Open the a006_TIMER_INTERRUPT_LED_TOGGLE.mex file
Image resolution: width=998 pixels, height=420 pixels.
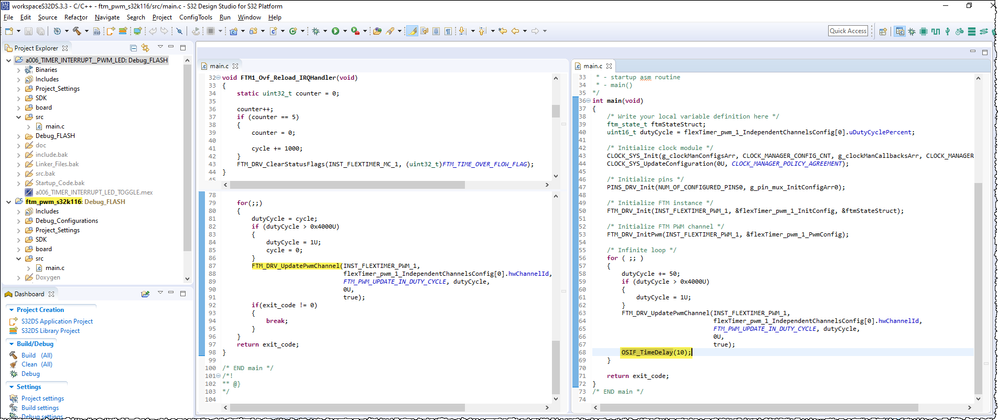tap(94, 190)
